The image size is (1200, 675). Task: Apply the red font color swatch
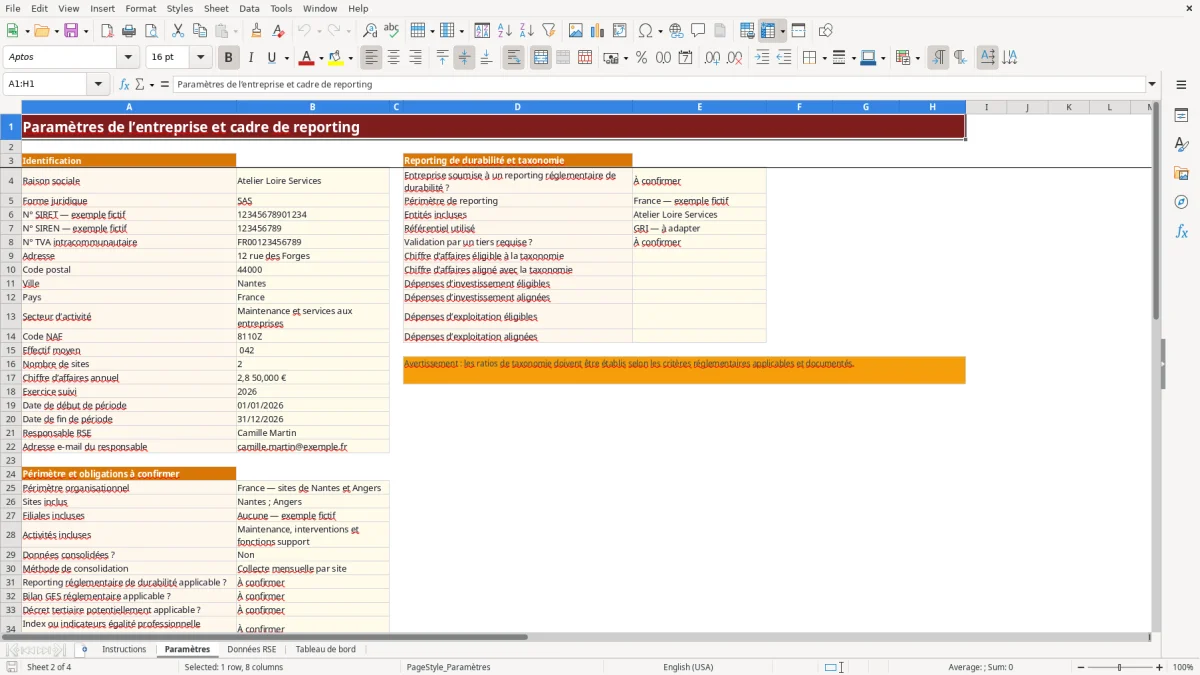pyautogui.click(x=307, y=58)
